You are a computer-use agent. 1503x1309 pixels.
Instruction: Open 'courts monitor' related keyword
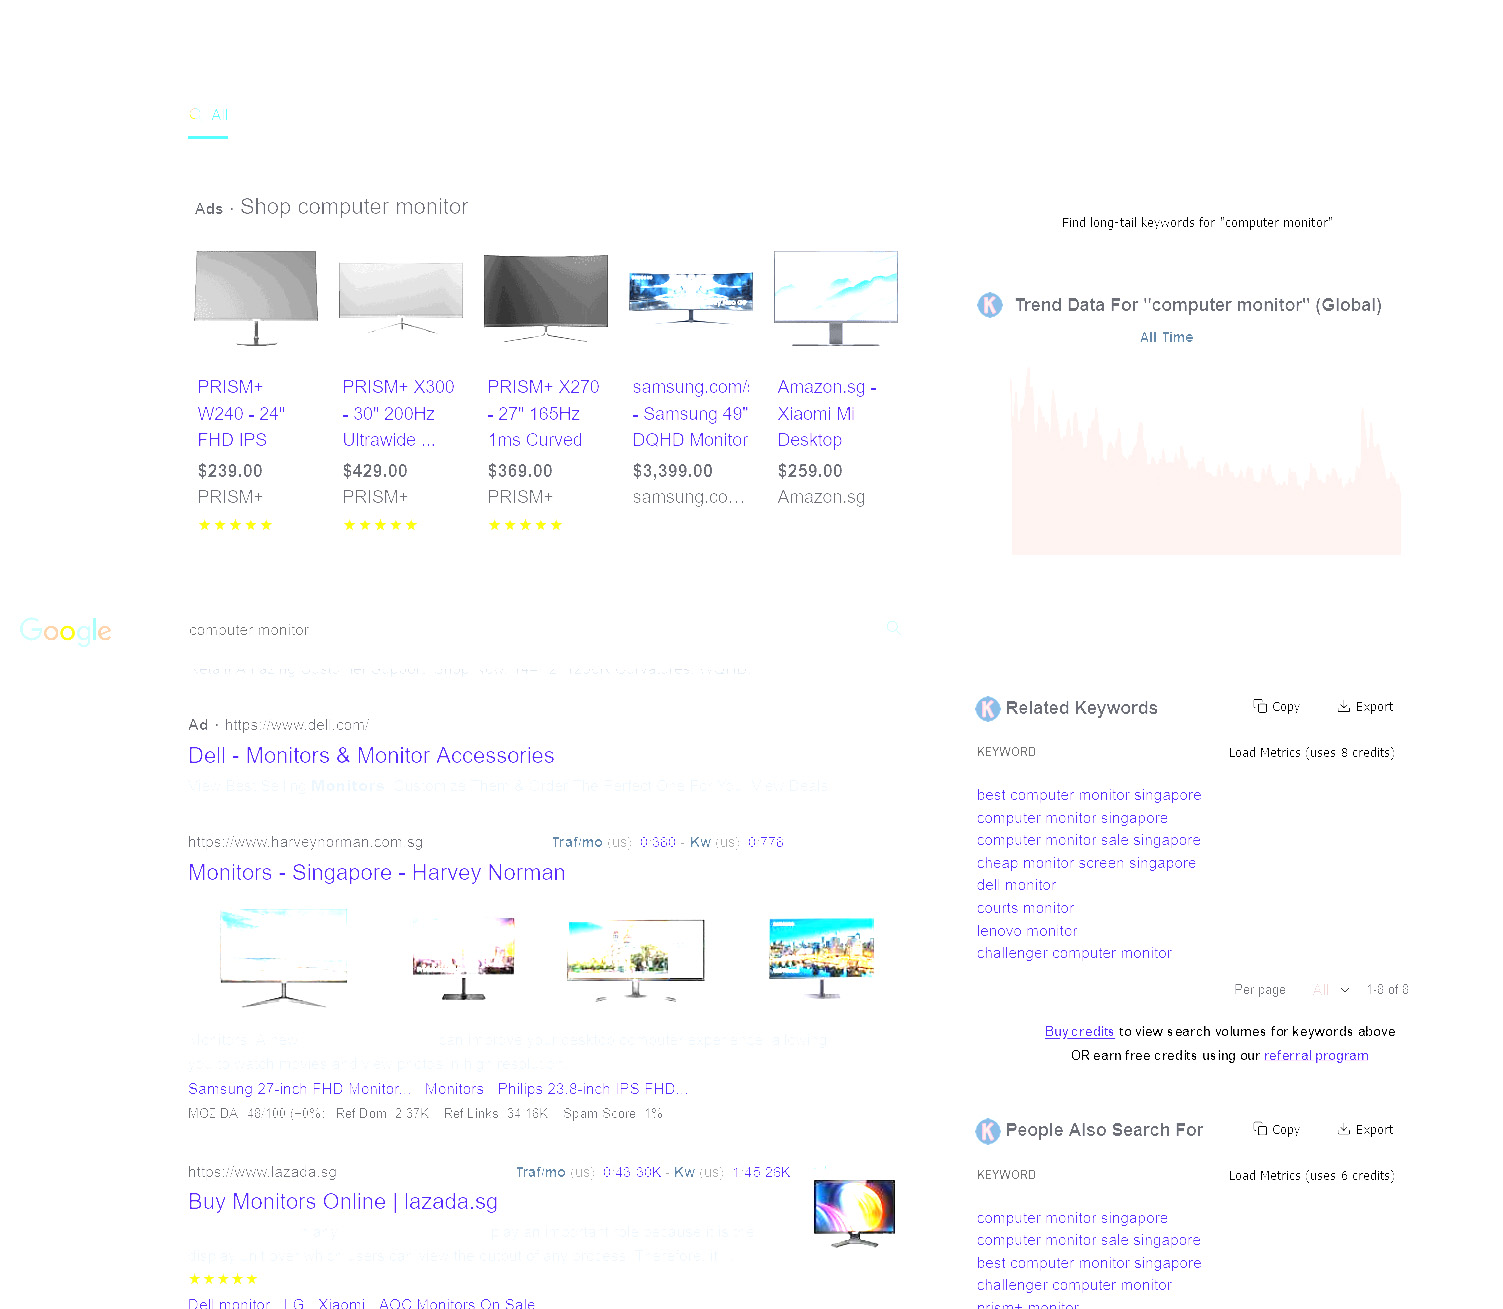coord(1025,909)
